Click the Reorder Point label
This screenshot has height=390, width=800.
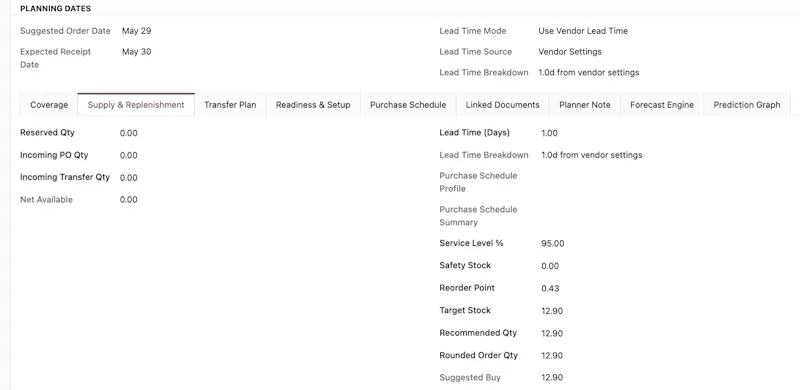(467, 288)
